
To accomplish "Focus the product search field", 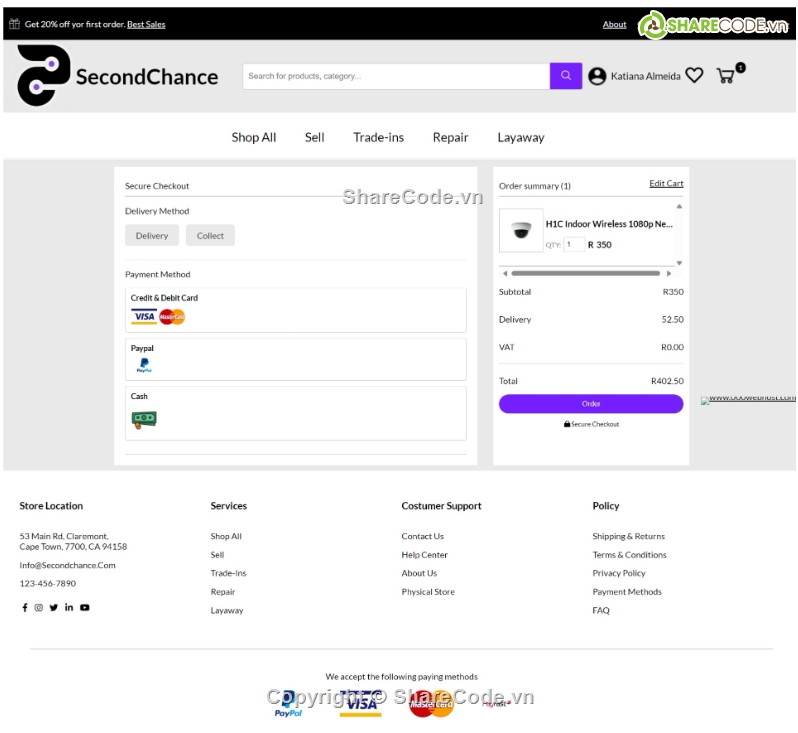I will coord(396,76).
